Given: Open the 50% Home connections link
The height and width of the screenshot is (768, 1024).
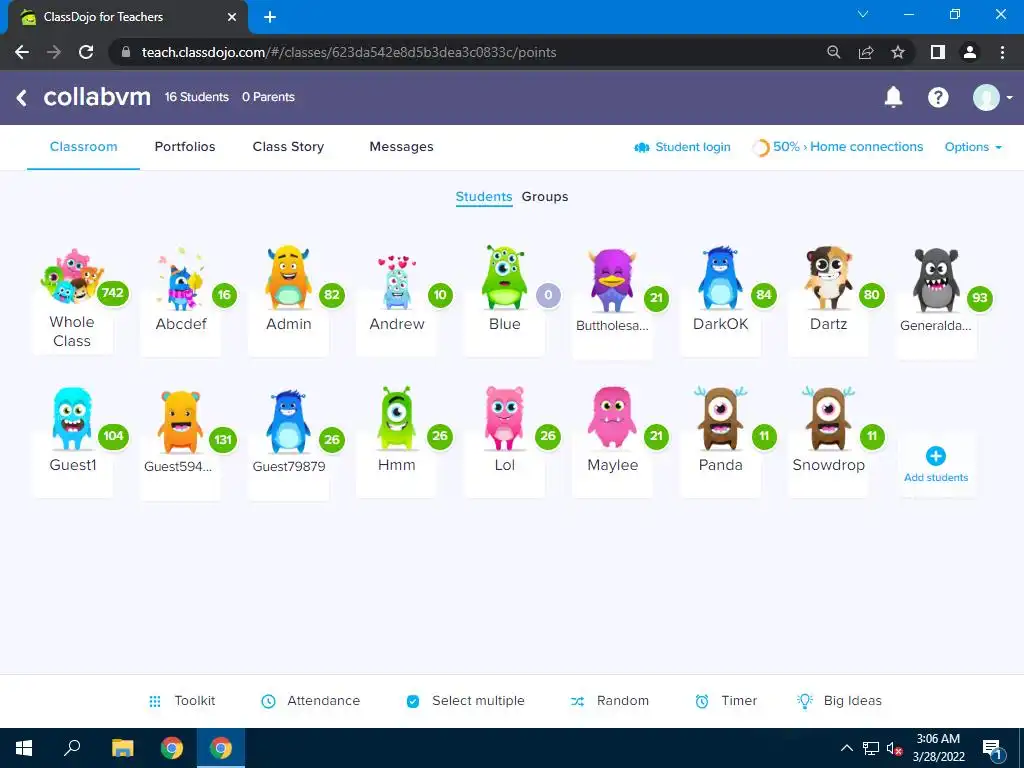Looking at the screenshot, I should [x=848, y=147].
